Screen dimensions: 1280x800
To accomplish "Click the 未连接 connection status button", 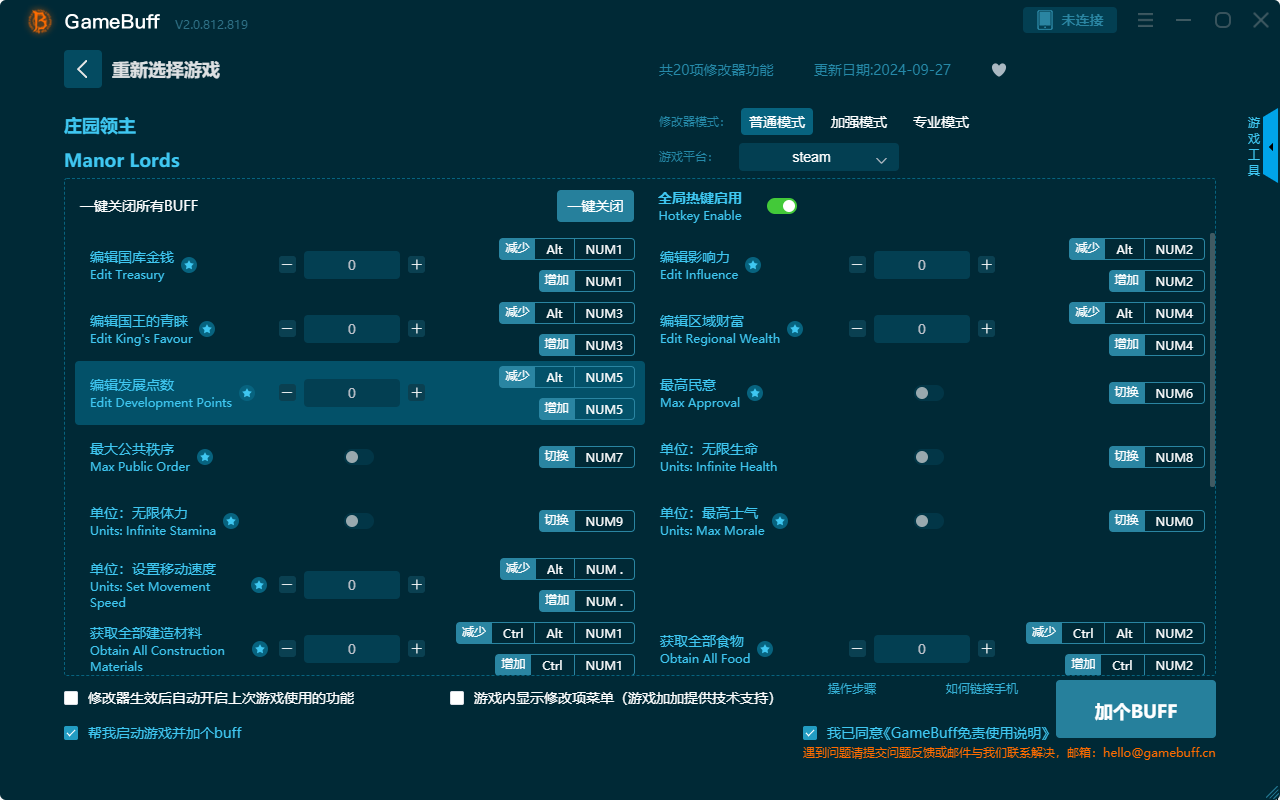I will click(x=1070, y=20).
